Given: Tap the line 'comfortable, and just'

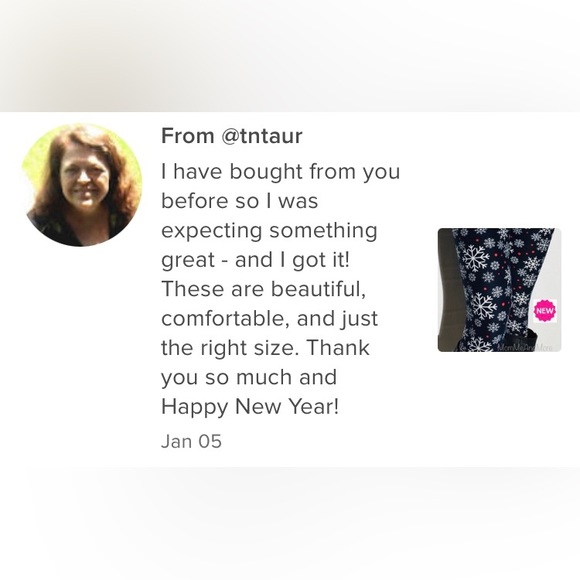Looking at the screenshot, I should (x=269, y=319).
